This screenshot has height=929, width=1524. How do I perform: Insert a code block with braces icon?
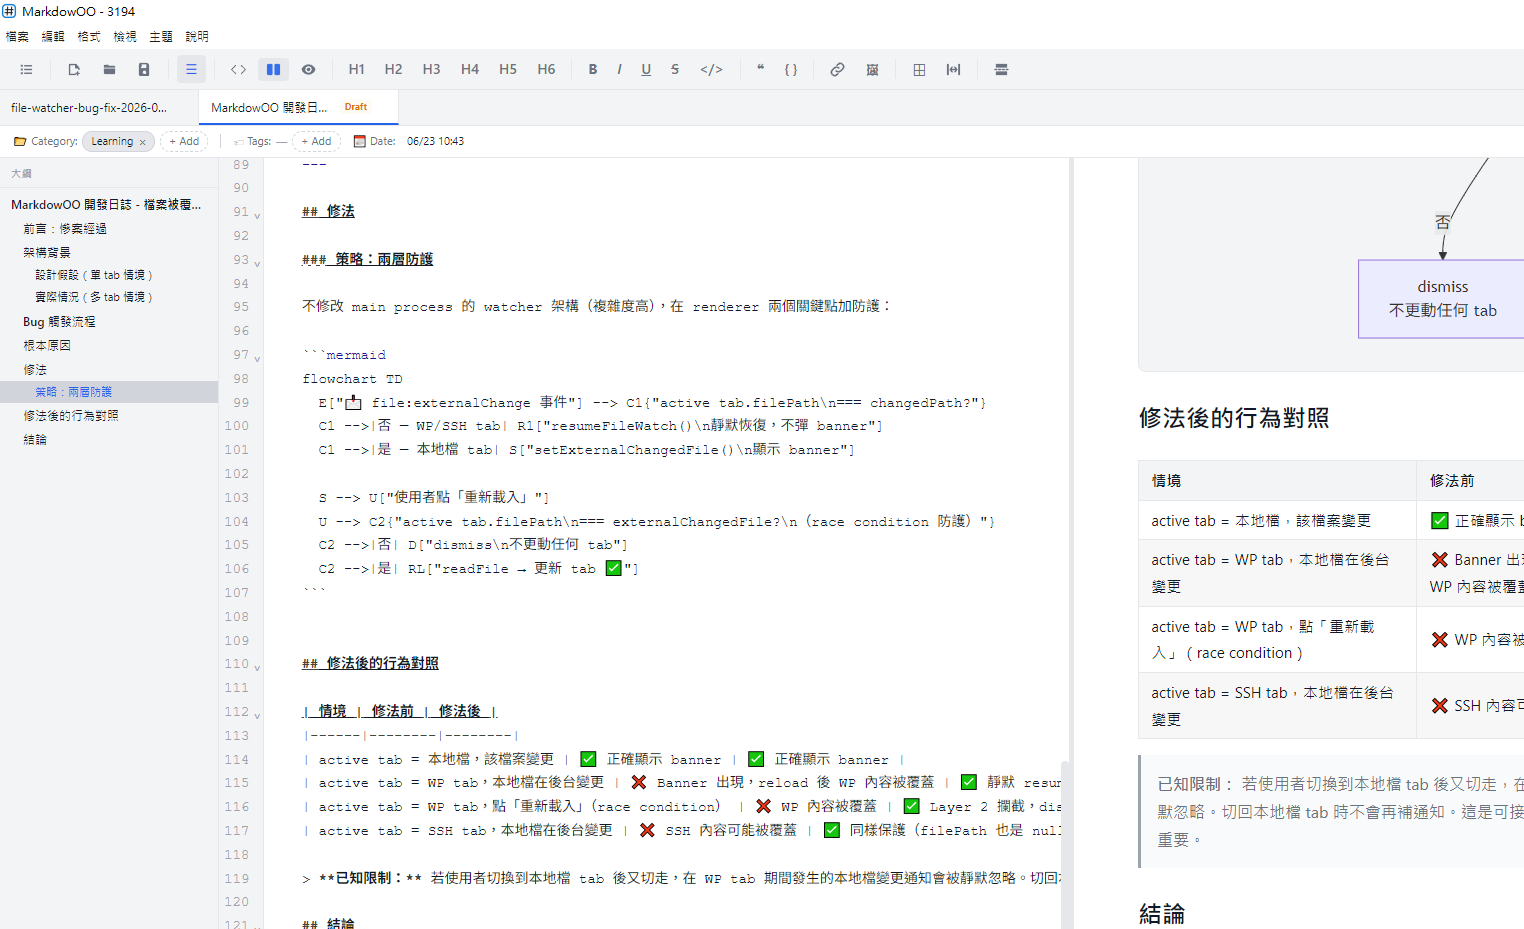(791, 70)
